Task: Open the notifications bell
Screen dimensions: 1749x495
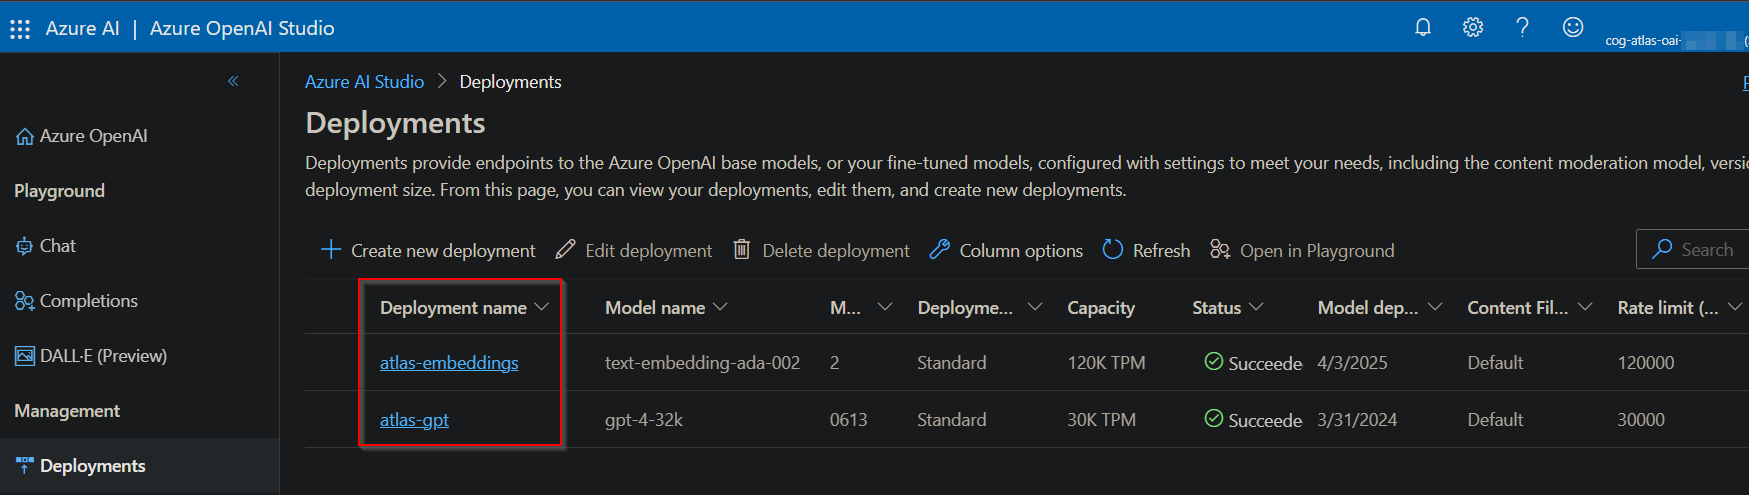Action: tap(1423, 27)
